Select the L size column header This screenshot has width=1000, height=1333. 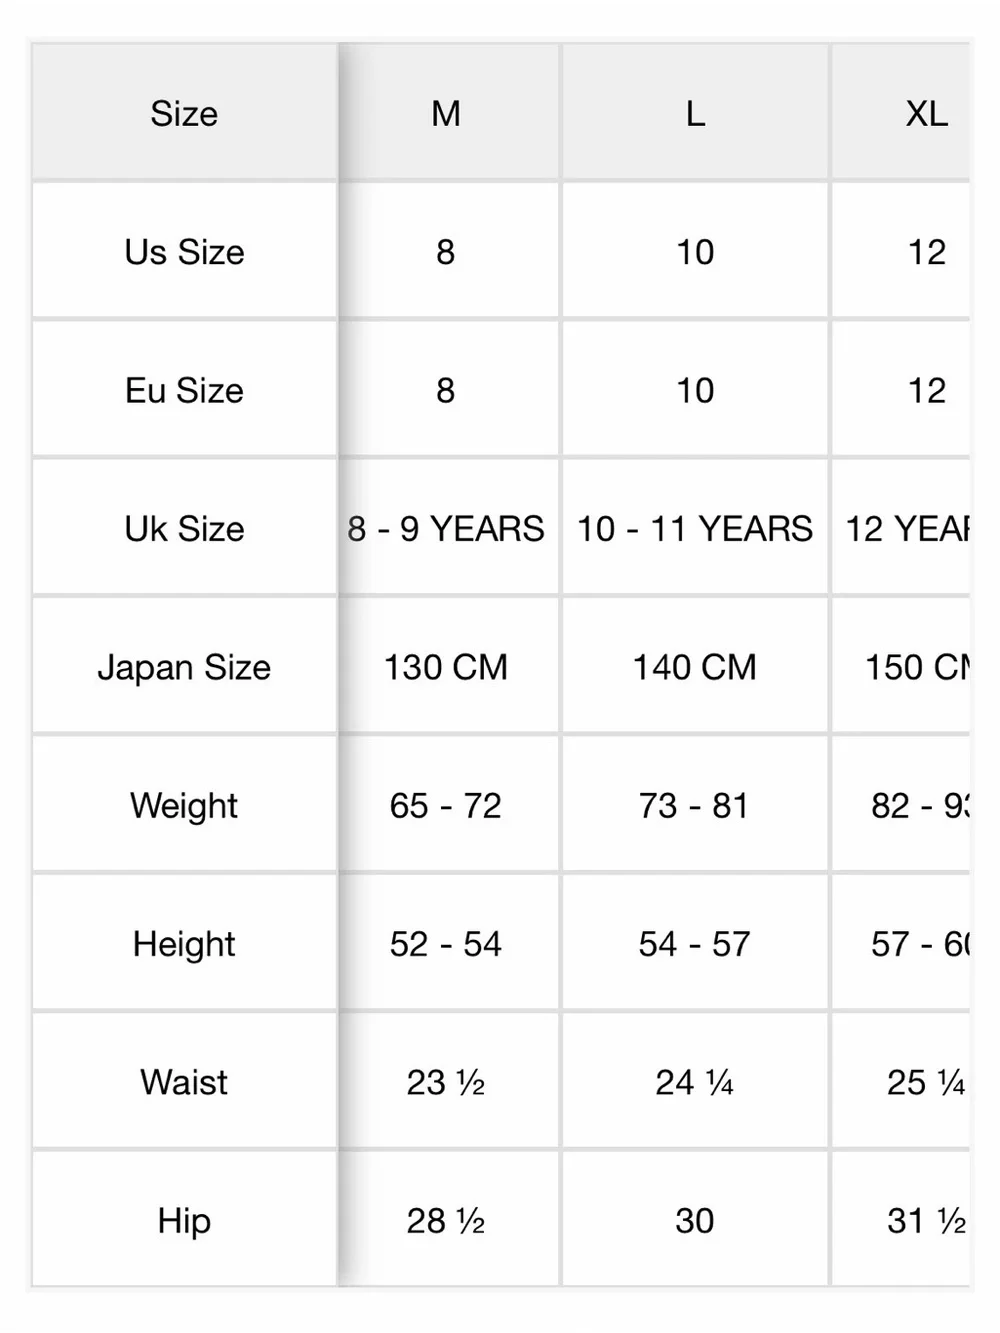point(695,113)
